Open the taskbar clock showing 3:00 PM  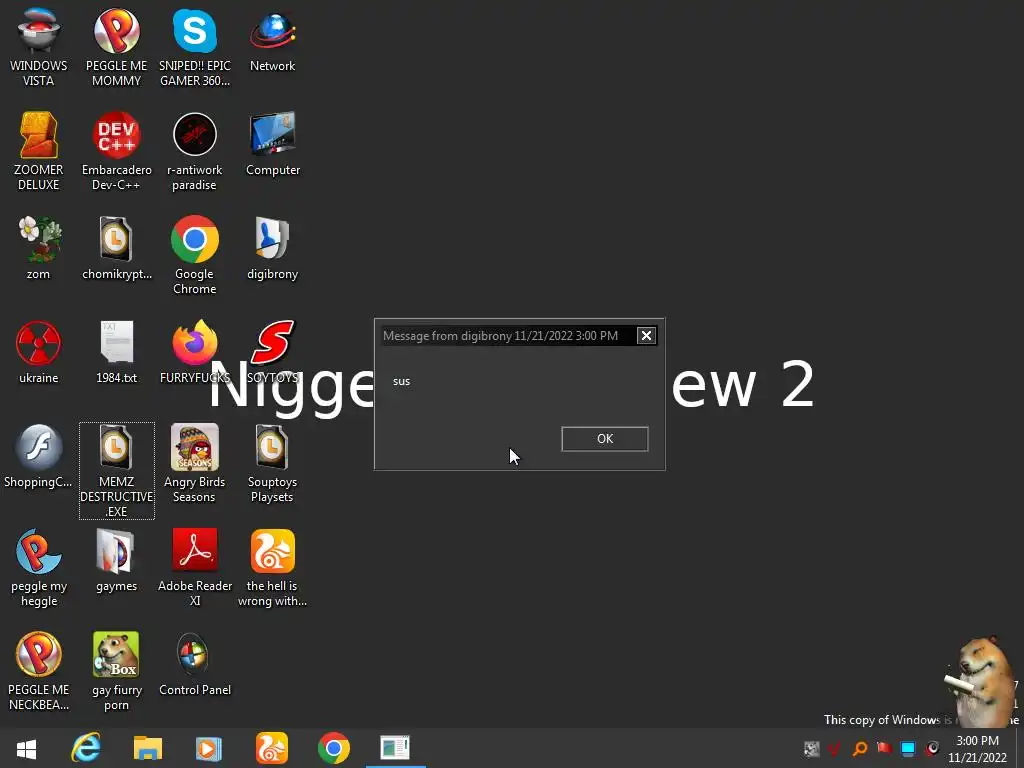[x=977, y=749]
